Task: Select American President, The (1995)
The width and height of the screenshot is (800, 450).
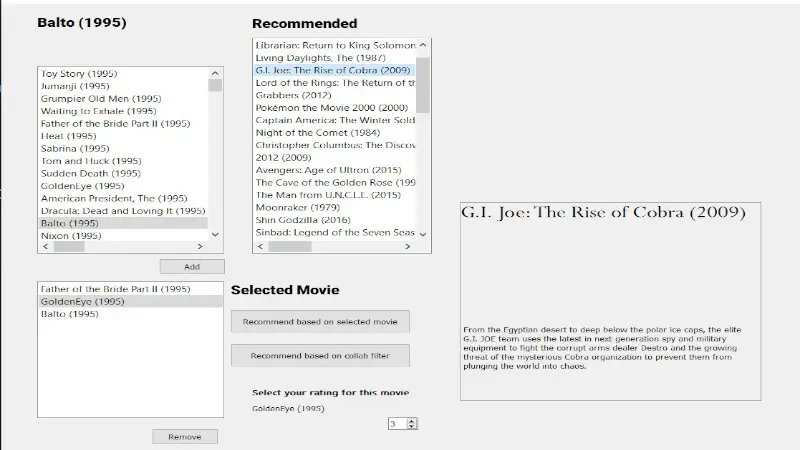Action: pyautogui.click(x=123, y=198)
